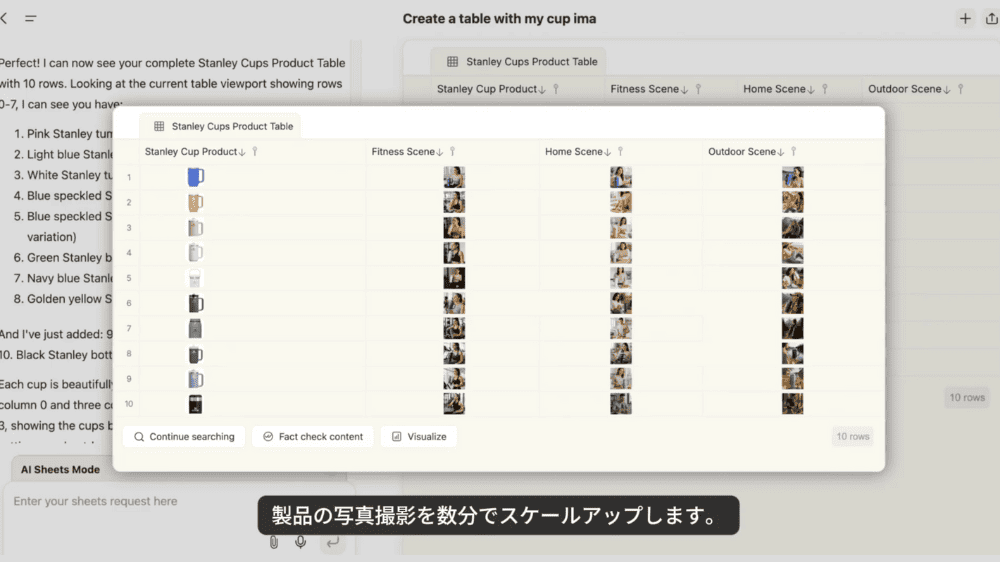The height and width of the screenshot is (562, 1000).
Task: Open row 1 blue cup product image
Action: tap(195, 177)
